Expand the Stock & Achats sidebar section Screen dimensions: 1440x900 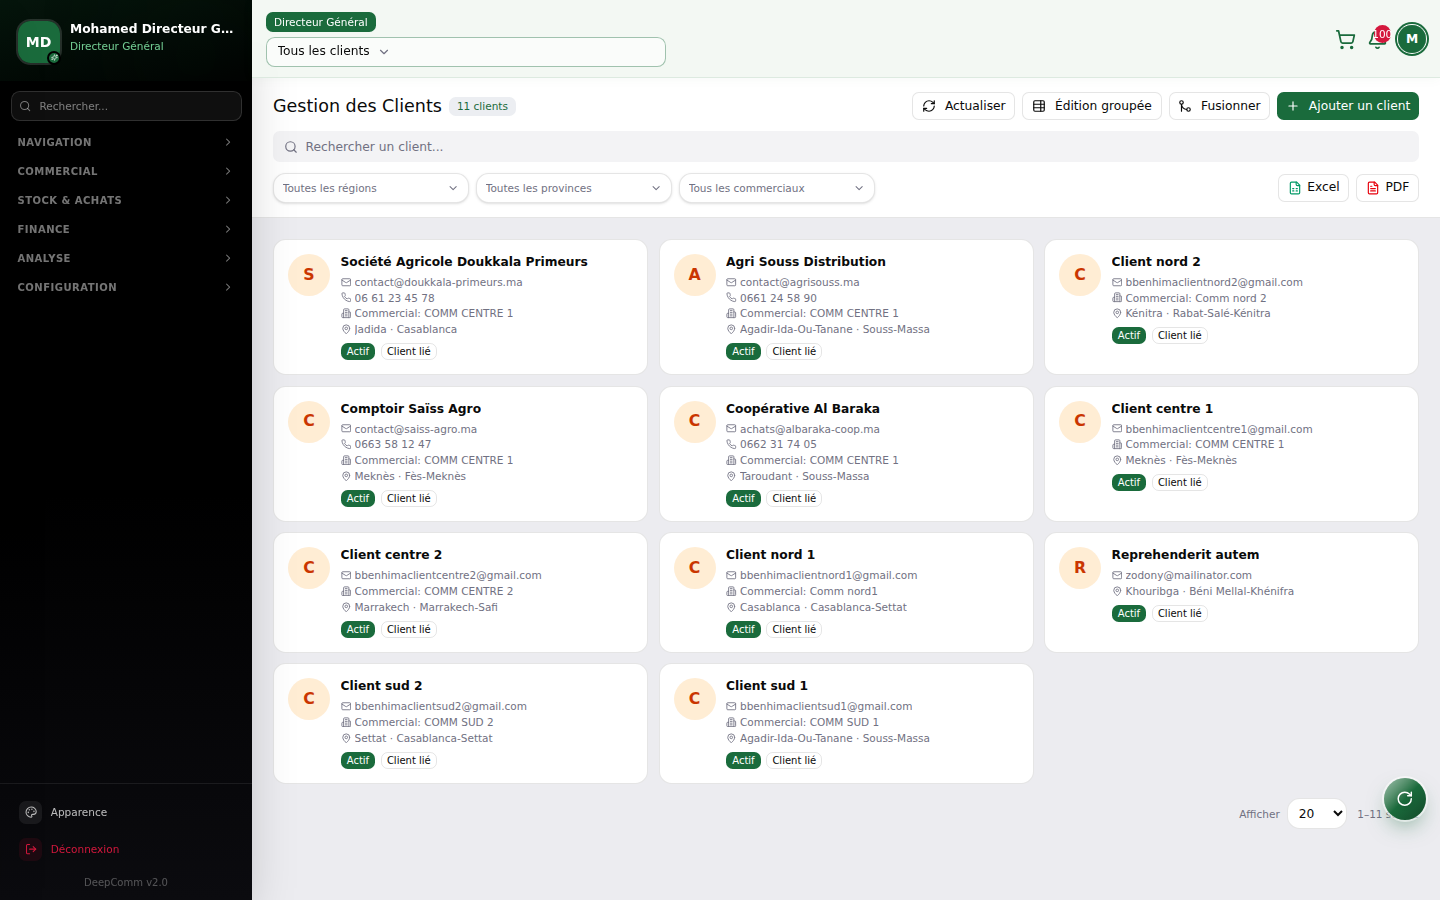(126, 200)
